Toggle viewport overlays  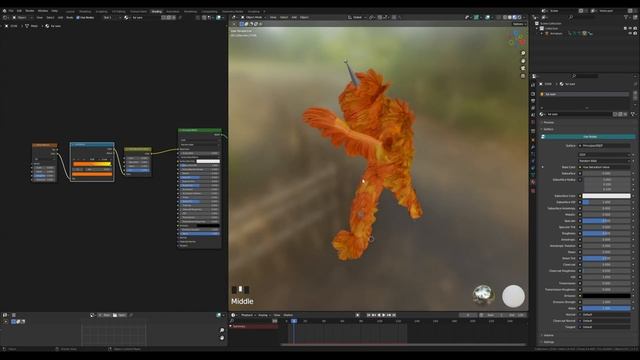coord(487,18)
